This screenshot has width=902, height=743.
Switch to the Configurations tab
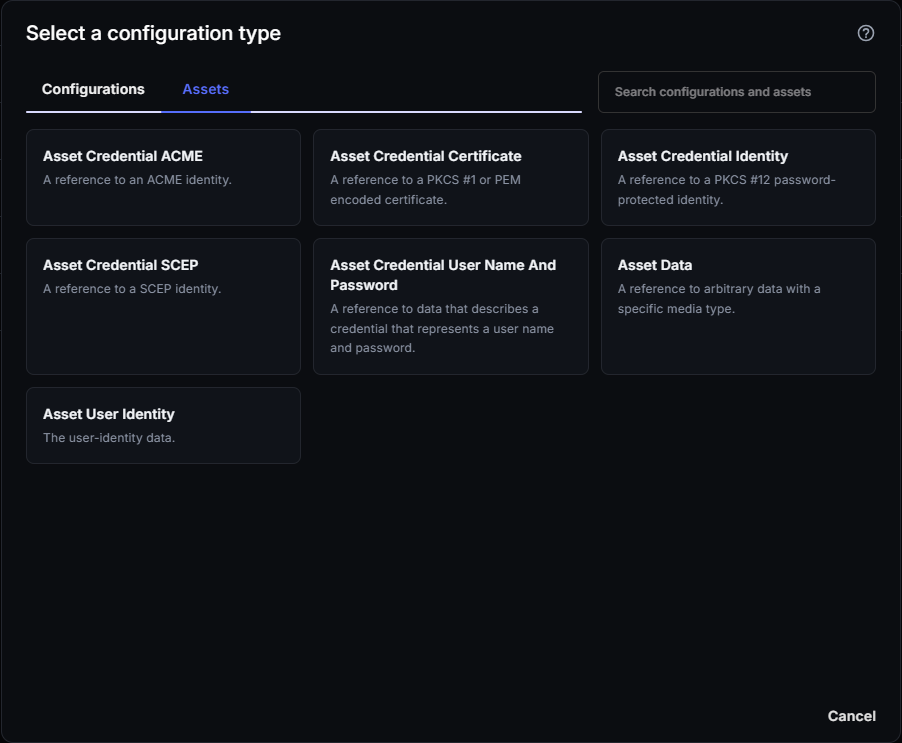pyautogui.click(x=93, y=90)
